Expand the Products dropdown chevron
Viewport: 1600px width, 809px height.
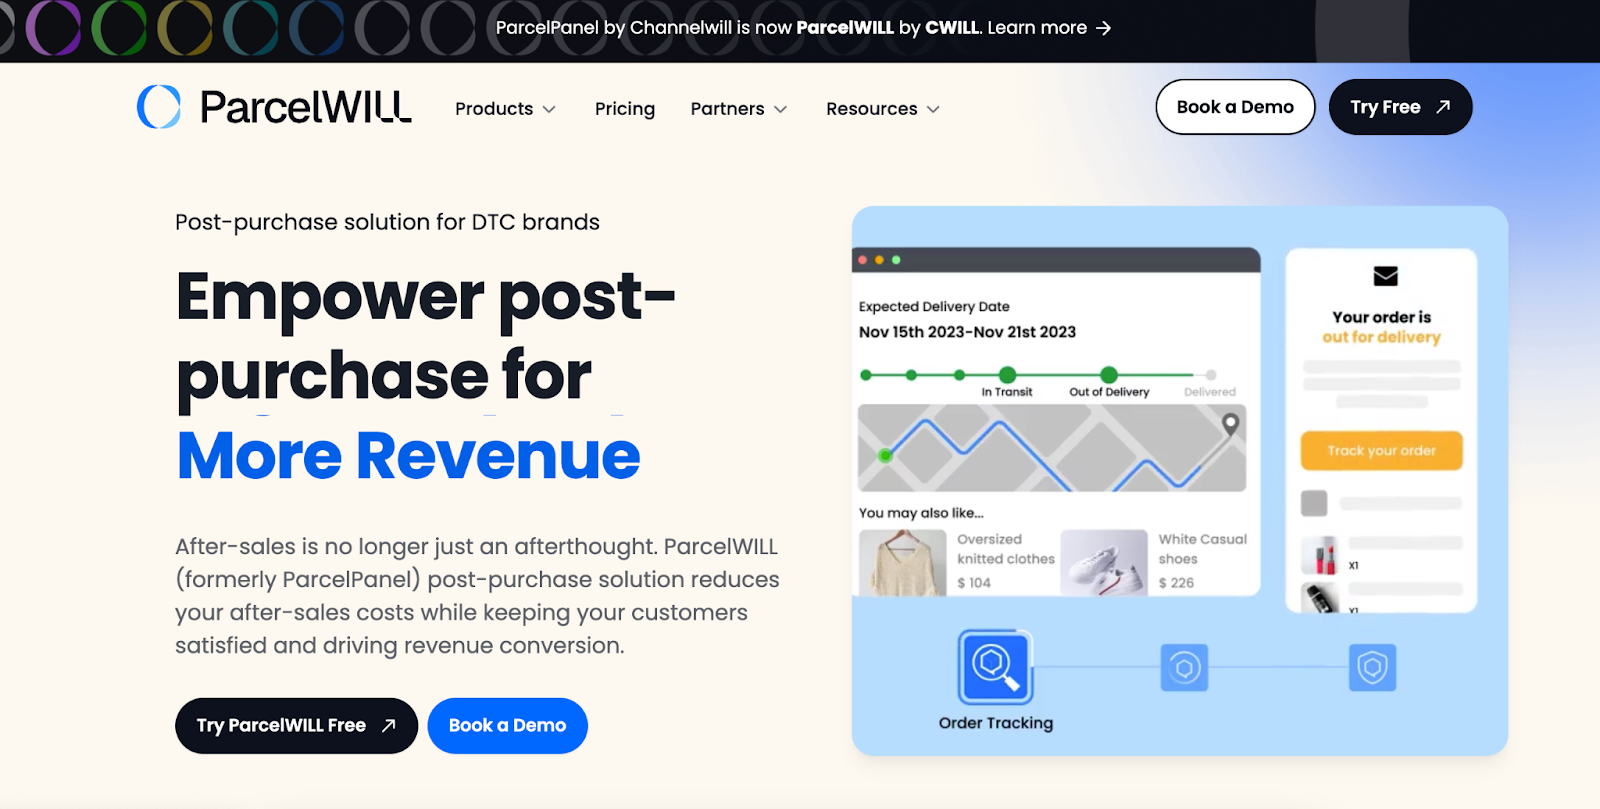(x=549, y=109)
